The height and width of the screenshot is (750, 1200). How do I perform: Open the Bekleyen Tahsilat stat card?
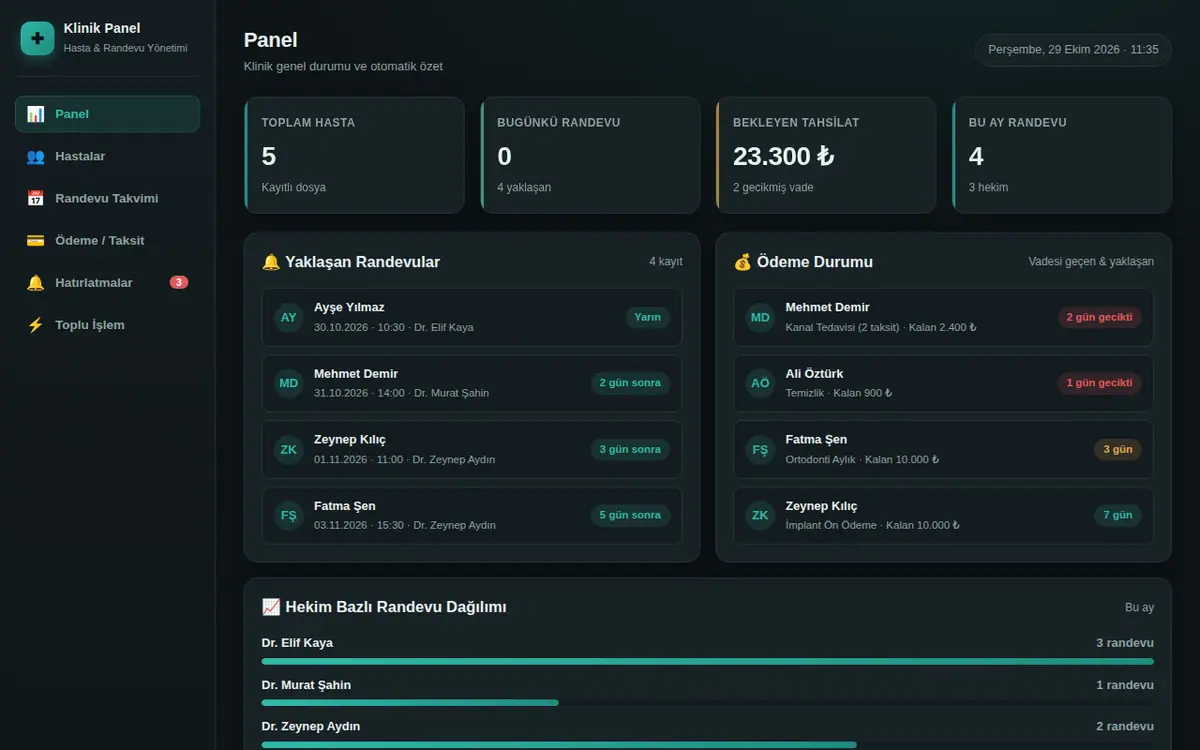(x=826, y=155)
